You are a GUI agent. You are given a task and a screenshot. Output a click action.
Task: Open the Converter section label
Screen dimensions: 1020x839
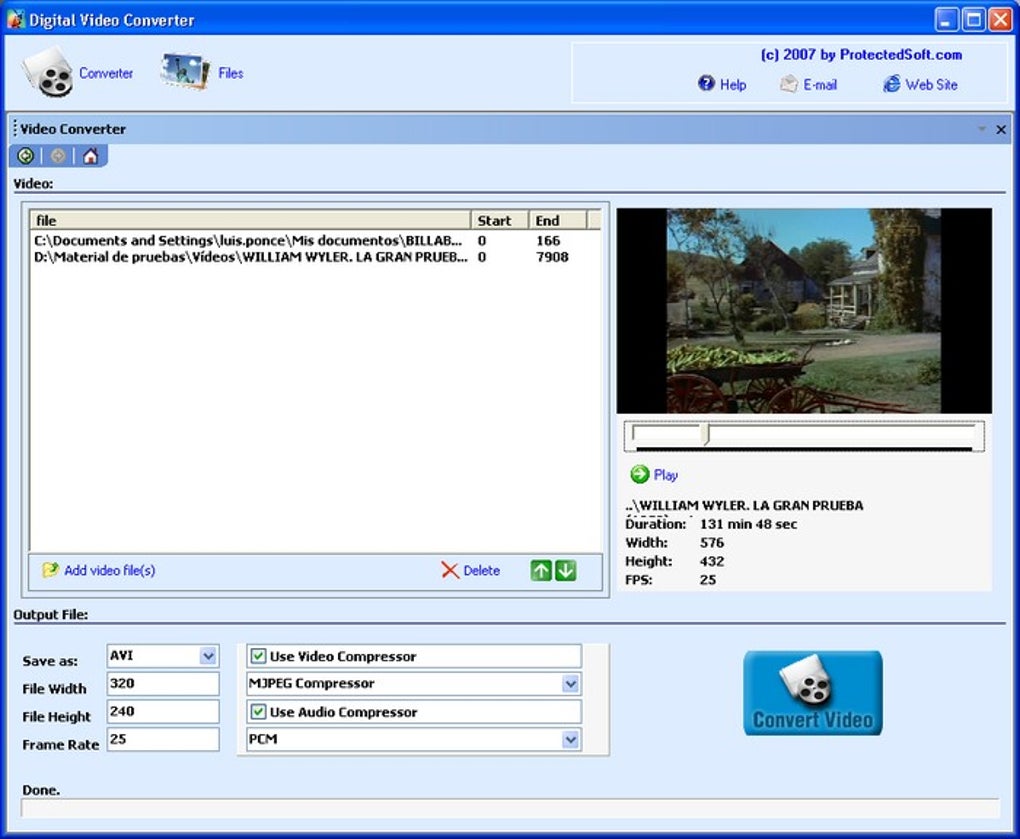(x=106, y=73)
